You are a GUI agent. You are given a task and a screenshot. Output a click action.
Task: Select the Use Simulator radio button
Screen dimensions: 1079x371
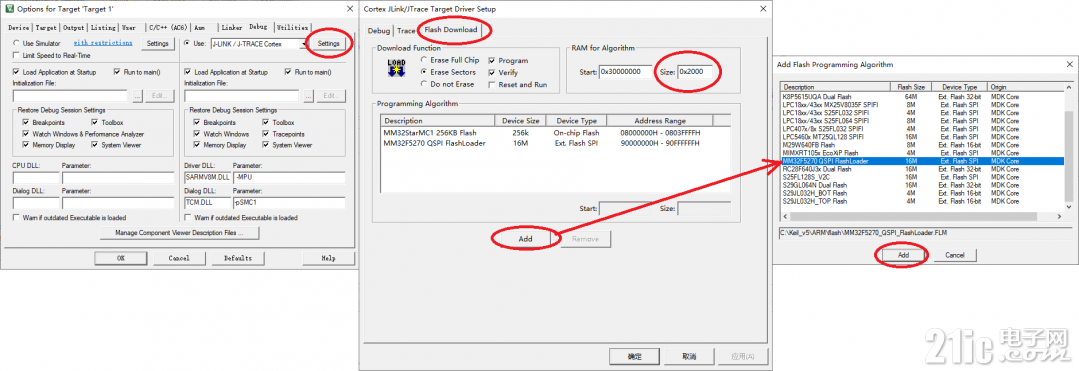point(17,43)
